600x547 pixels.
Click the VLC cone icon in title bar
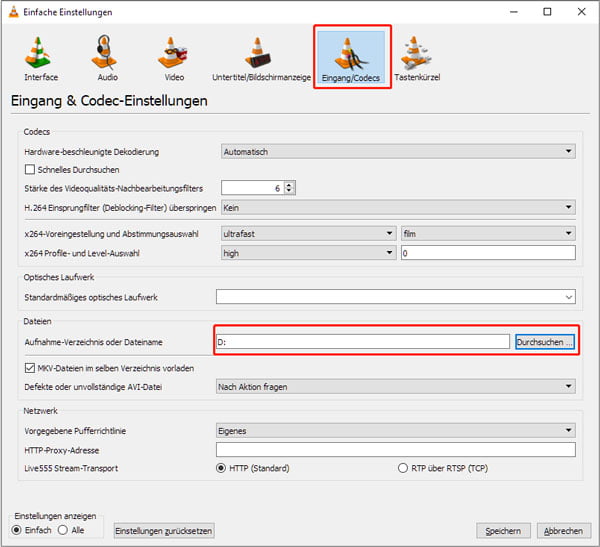pyautogui.click(x=11, y=12)
